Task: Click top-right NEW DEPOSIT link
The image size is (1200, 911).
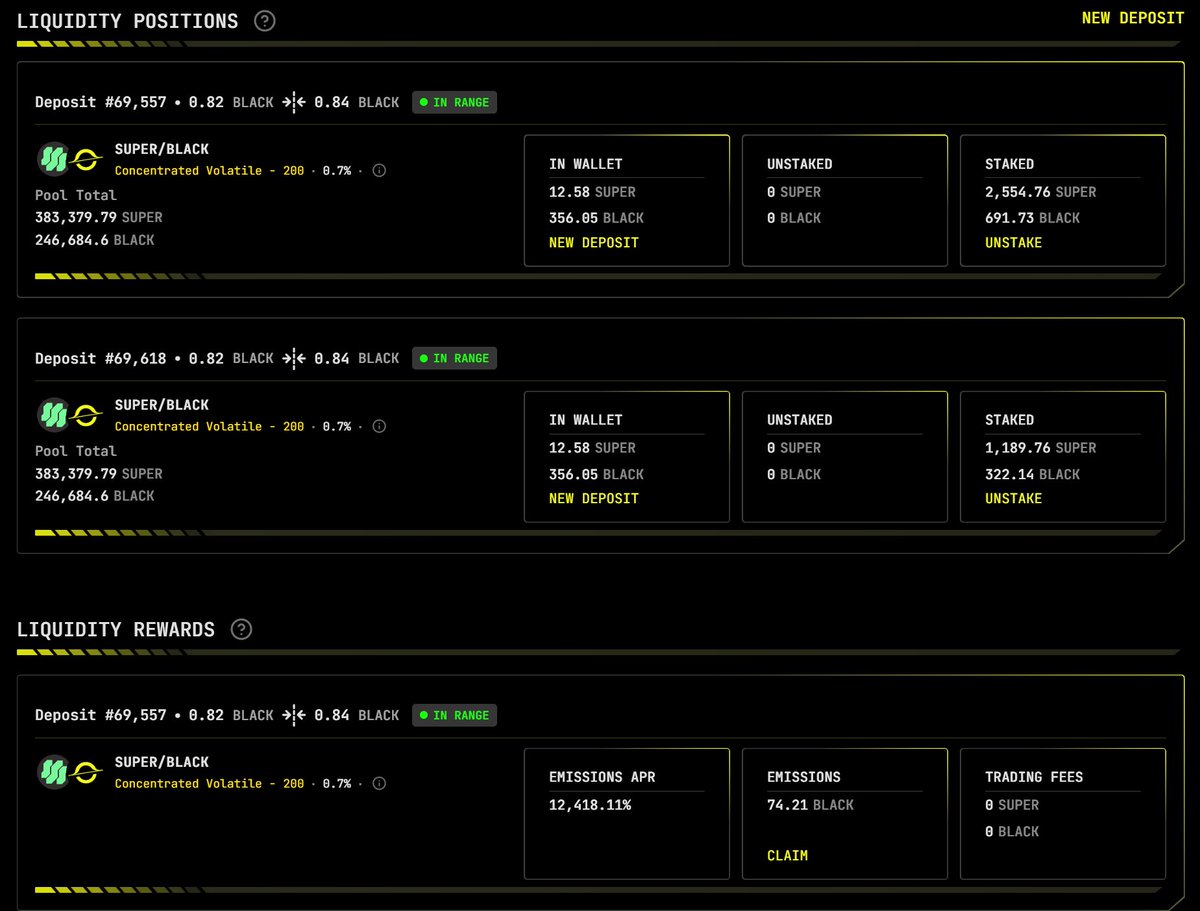Action: tap(1133, 18)
